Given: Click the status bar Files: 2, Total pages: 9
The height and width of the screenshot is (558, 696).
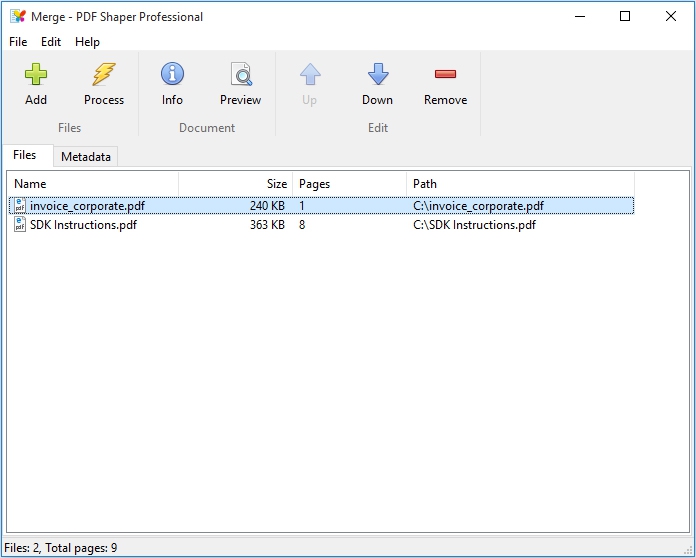Looking at the screenshot, I should pyautogui.click(x=61, y=548).
